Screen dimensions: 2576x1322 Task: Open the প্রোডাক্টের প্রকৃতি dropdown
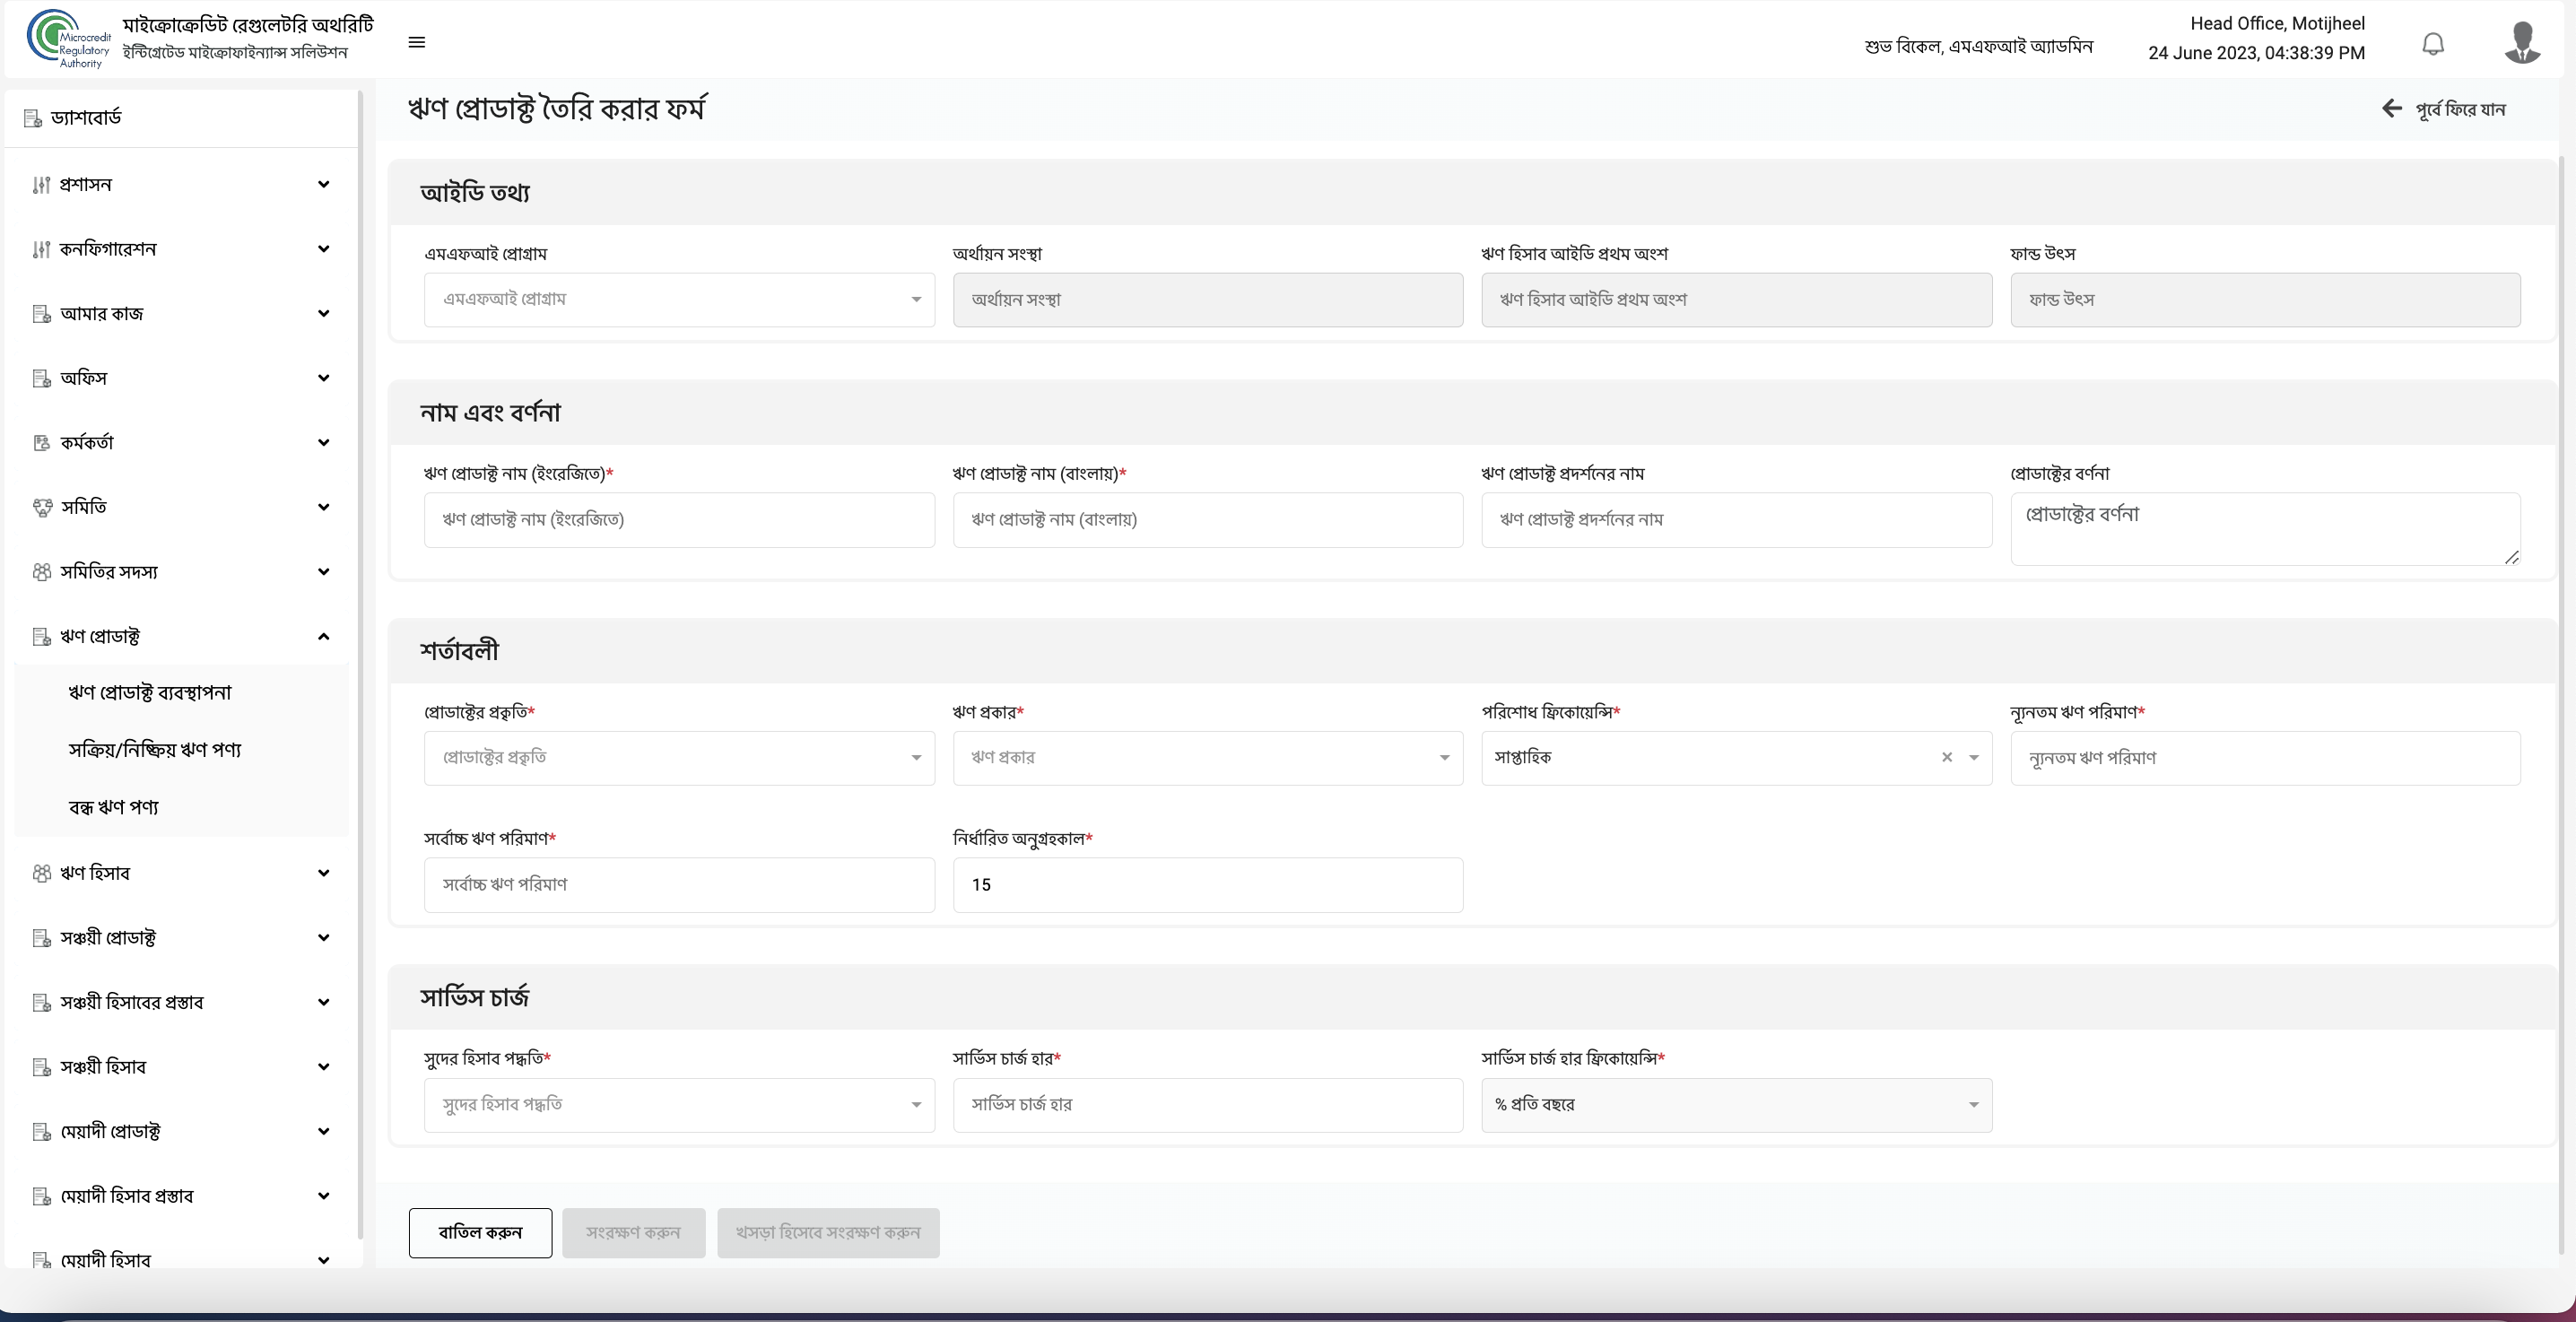tap(679, 757)
